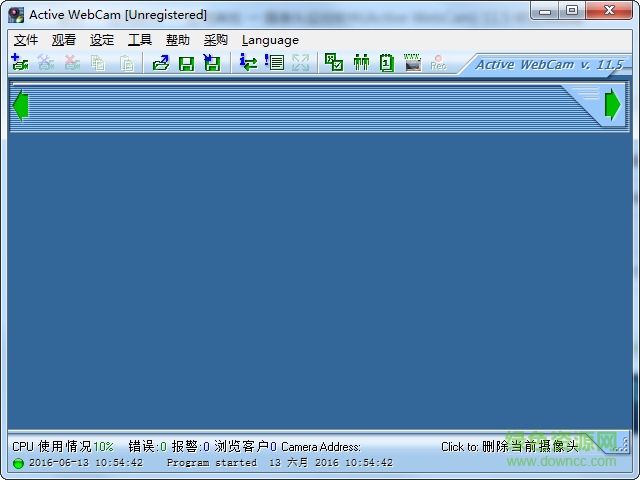This screenshot has height=480, width=640.
Task: Open the 帮助 menu
Action: [x=178, y=40]
